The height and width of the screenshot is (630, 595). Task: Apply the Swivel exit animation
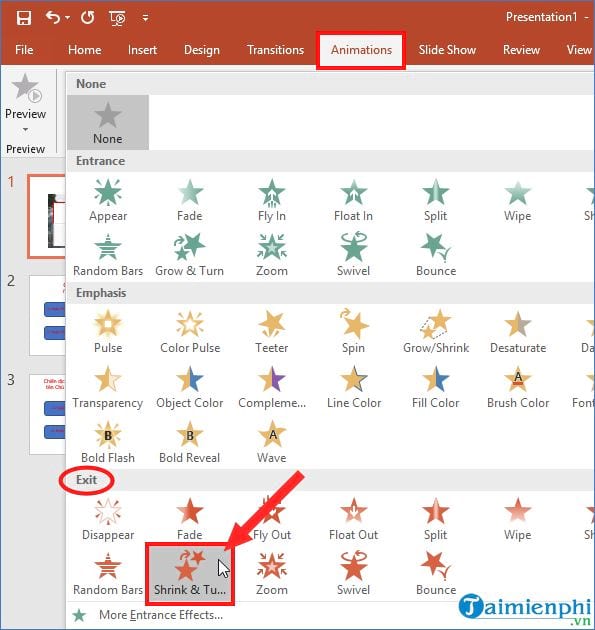(x=354, y=573)
